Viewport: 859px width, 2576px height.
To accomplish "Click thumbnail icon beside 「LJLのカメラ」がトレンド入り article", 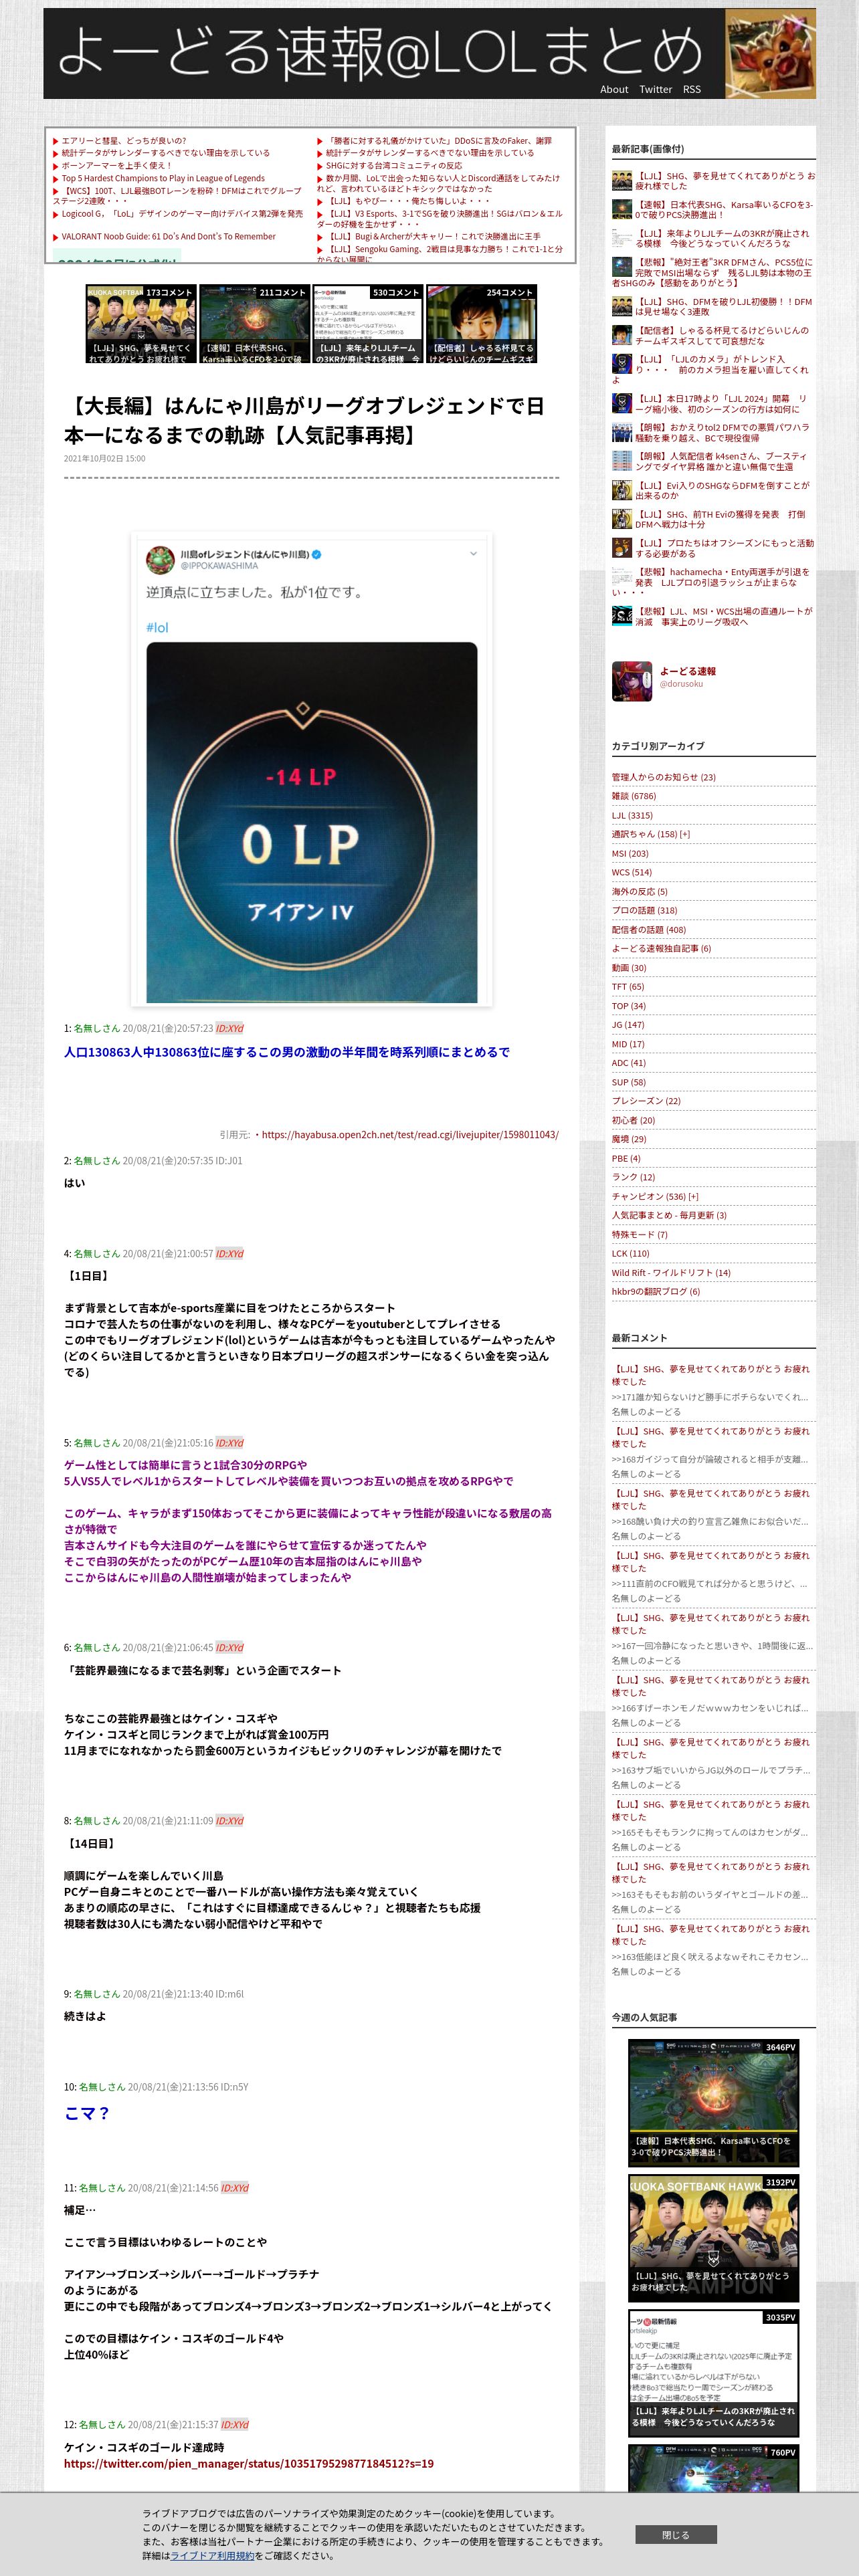I will [x=621, y=364].
